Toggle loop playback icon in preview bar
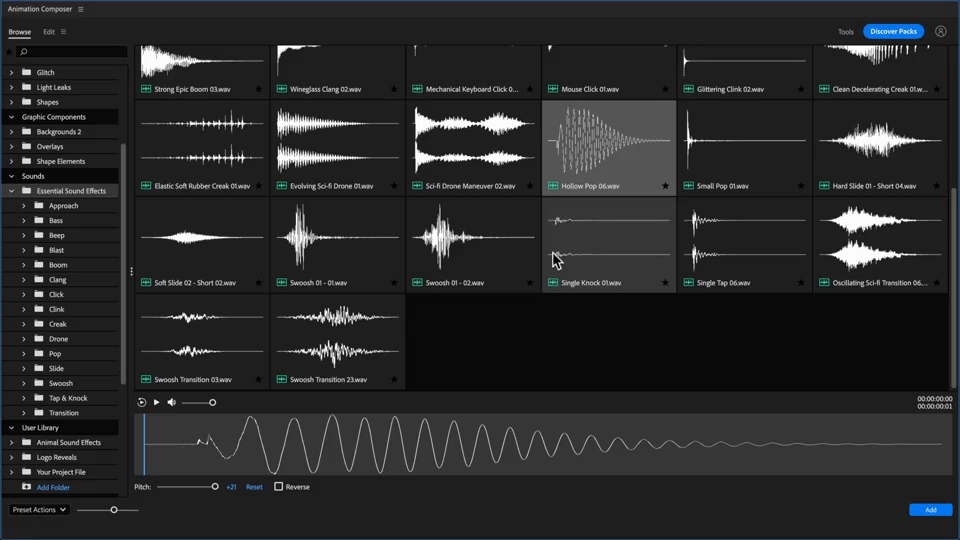960x540 pixels. (142, 402)
